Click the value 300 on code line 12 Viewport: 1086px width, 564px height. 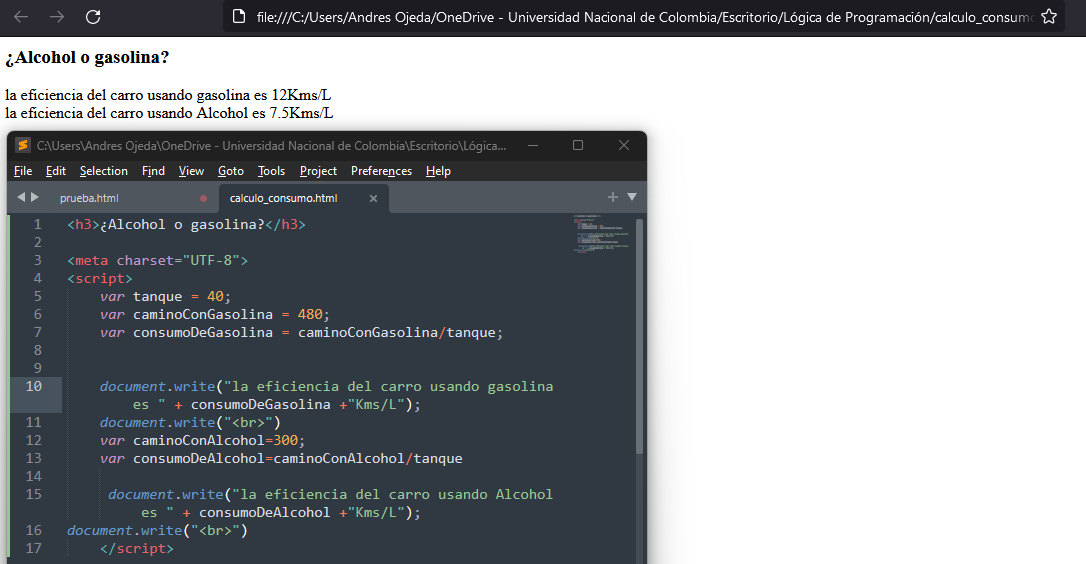[x=285, y=441]
